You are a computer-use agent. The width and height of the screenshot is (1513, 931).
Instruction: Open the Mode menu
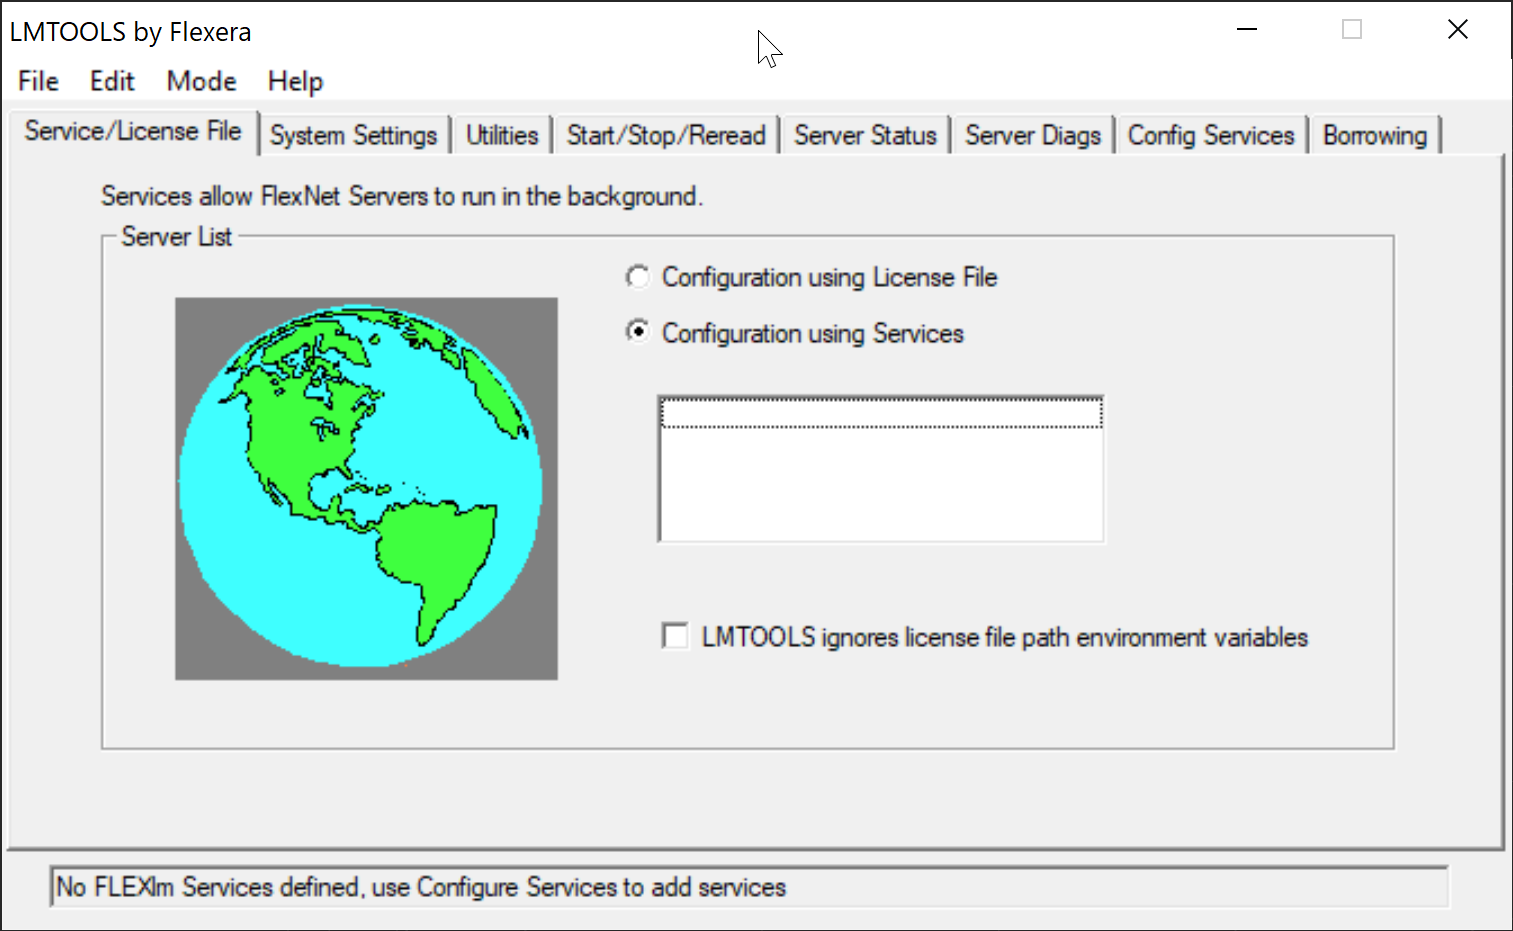(201, 81)
